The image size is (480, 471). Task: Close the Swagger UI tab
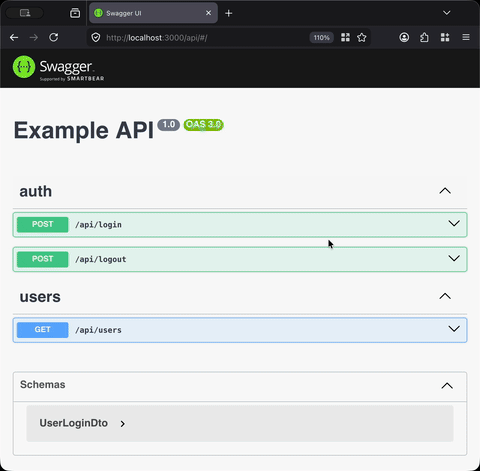point(209,13)
